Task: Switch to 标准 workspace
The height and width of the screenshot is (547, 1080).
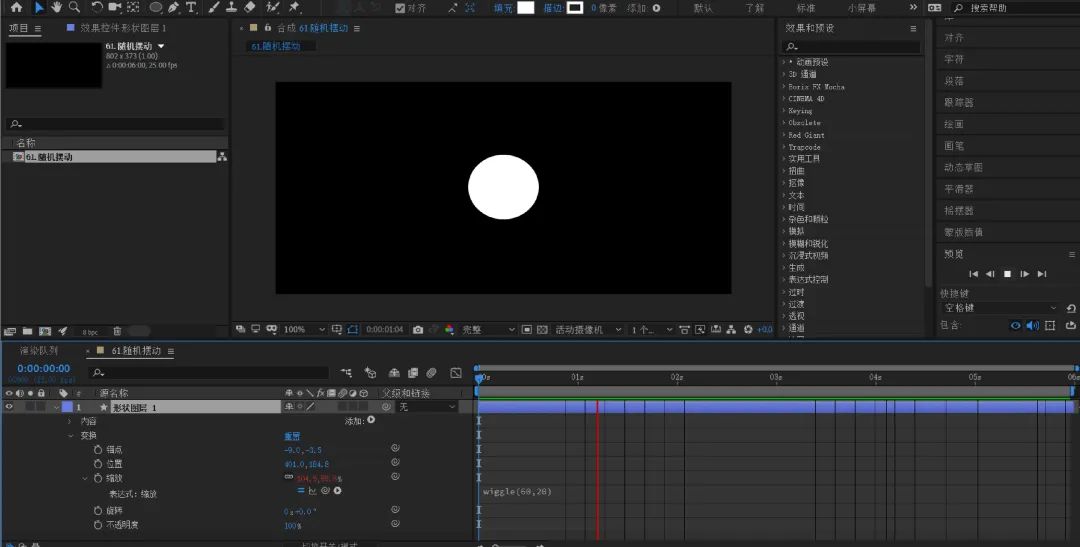Action: (806, 8)
